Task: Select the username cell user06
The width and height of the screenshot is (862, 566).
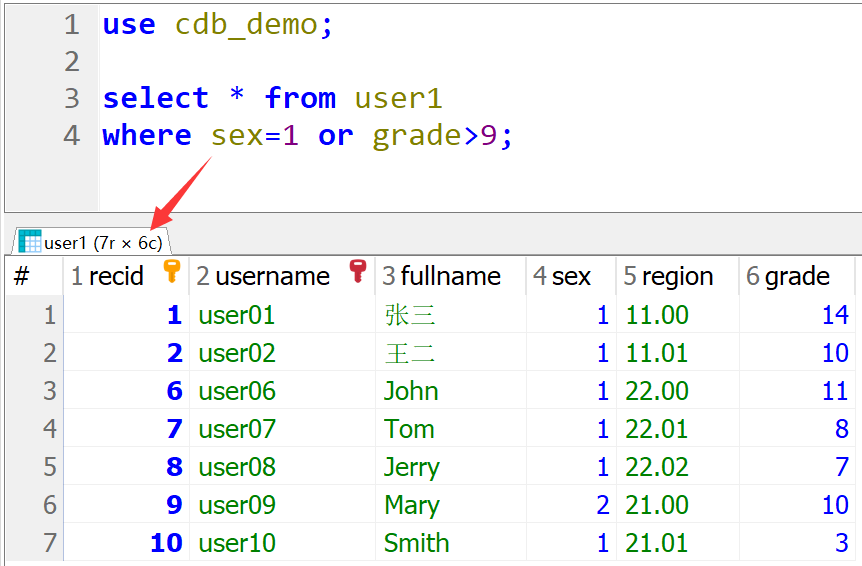Action: point(237,391)
